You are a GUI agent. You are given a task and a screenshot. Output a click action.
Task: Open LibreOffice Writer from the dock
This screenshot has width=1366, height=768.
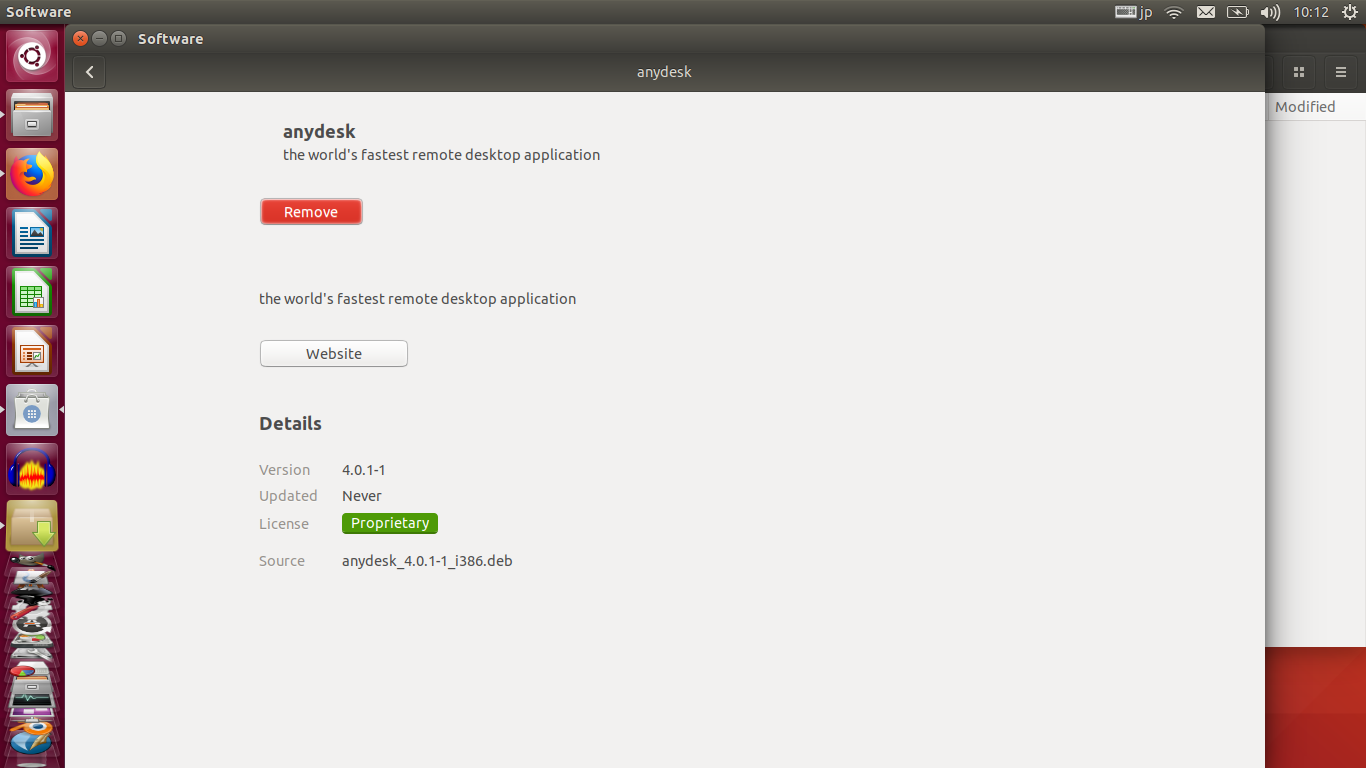coord(32,233)
